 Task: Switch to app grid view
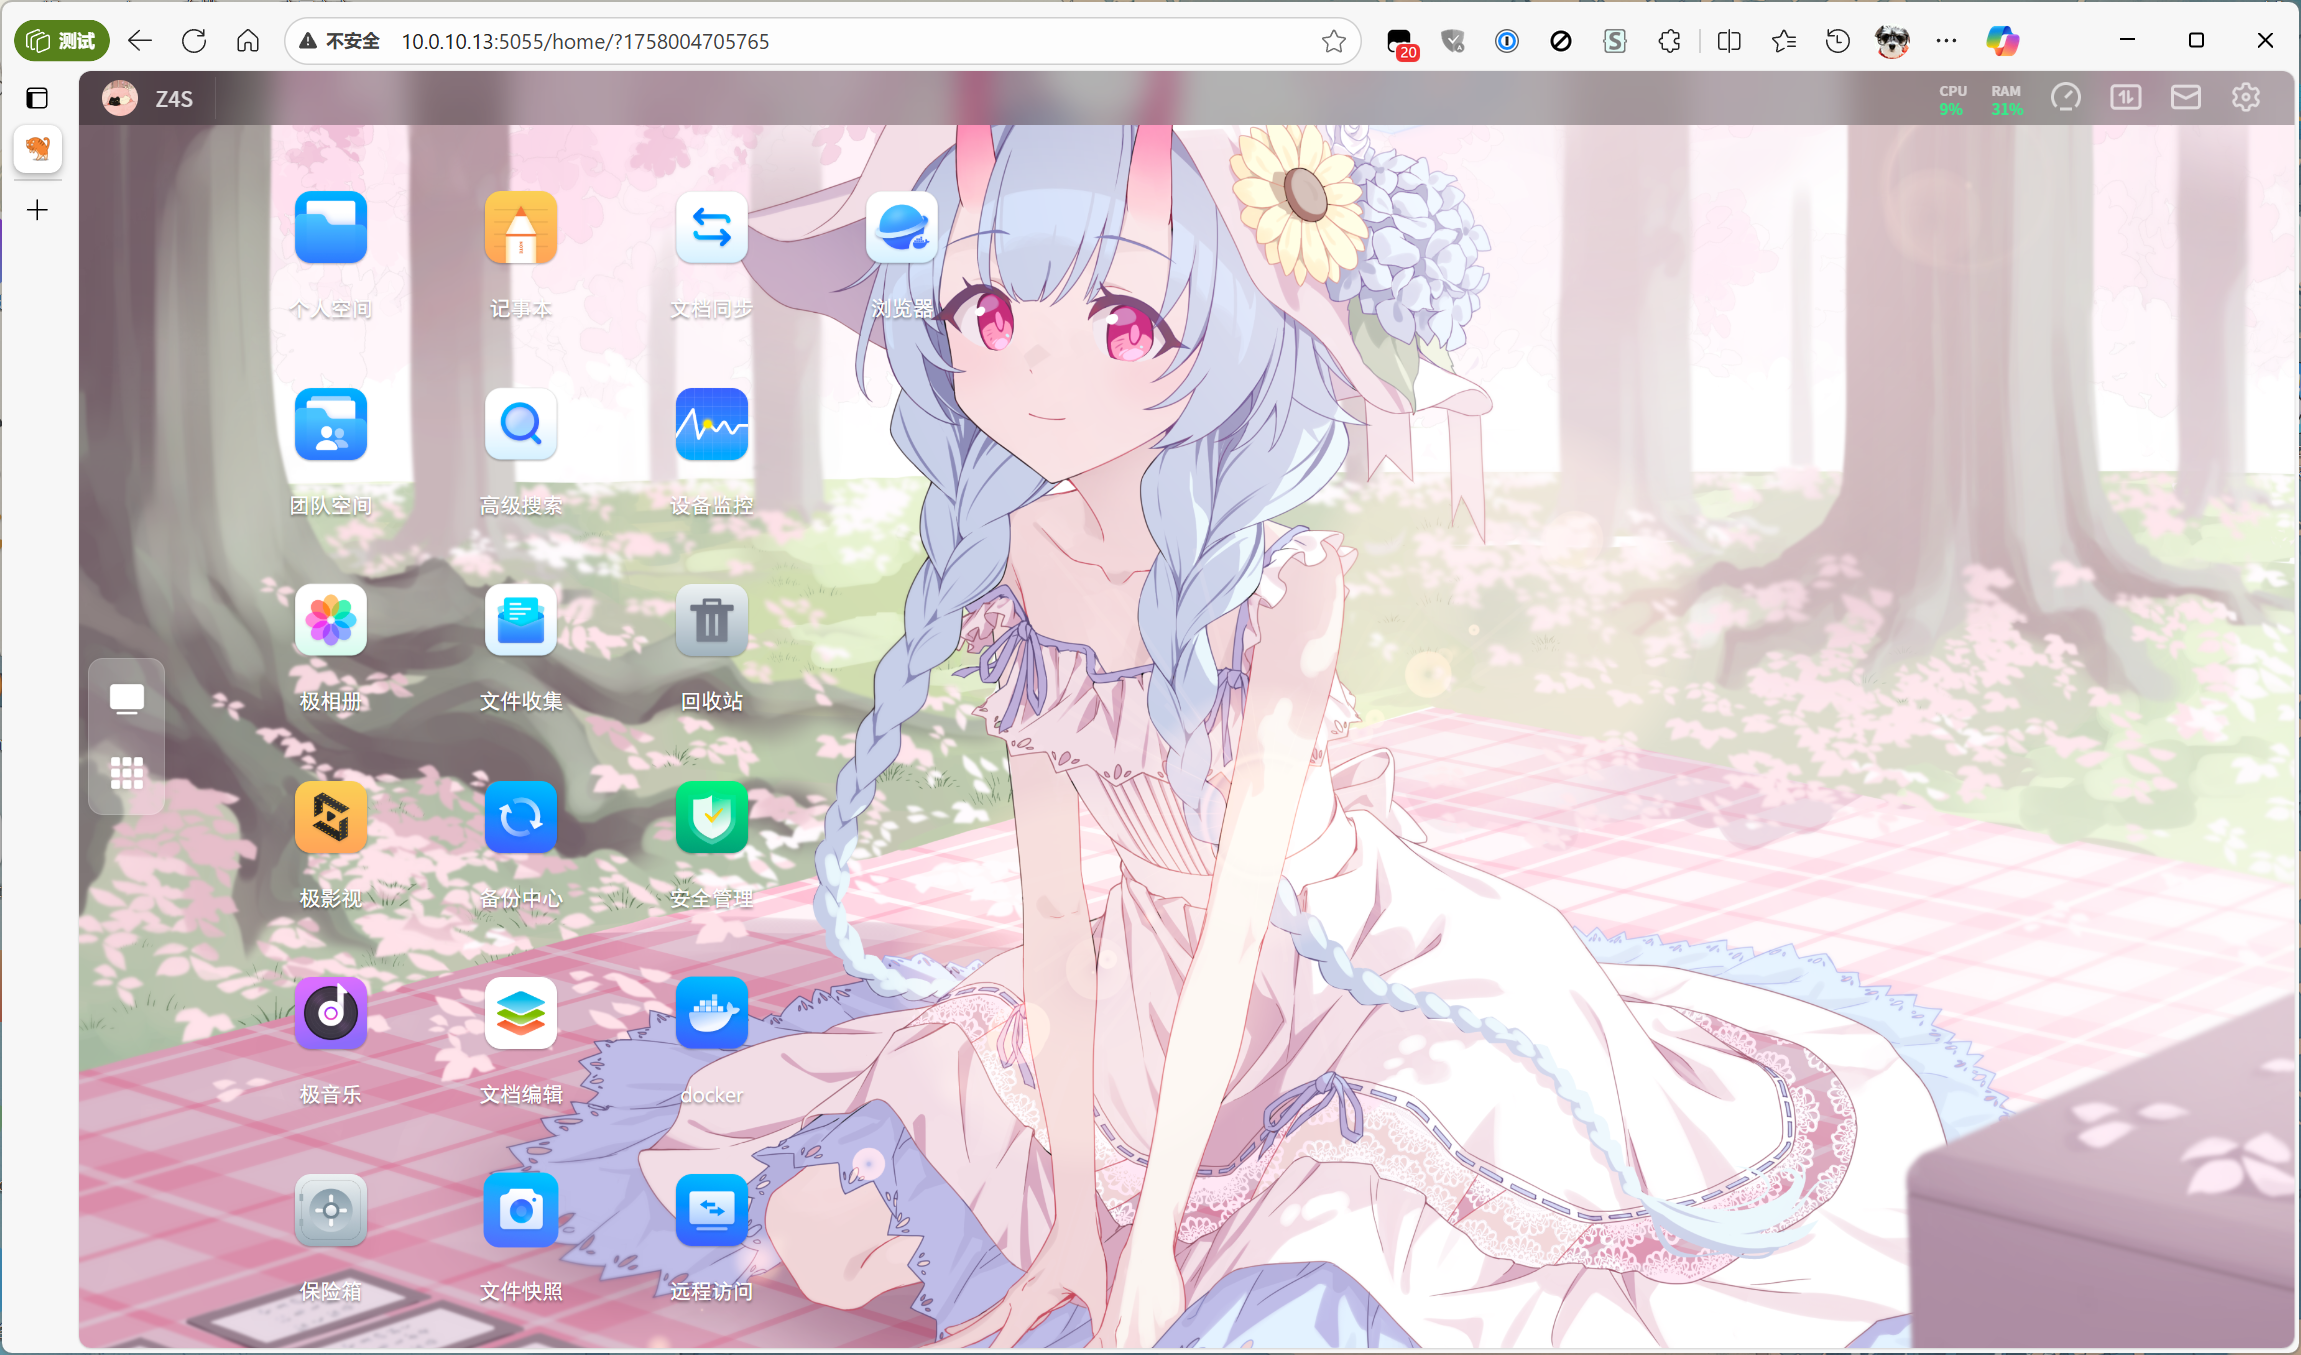point(127,773)
